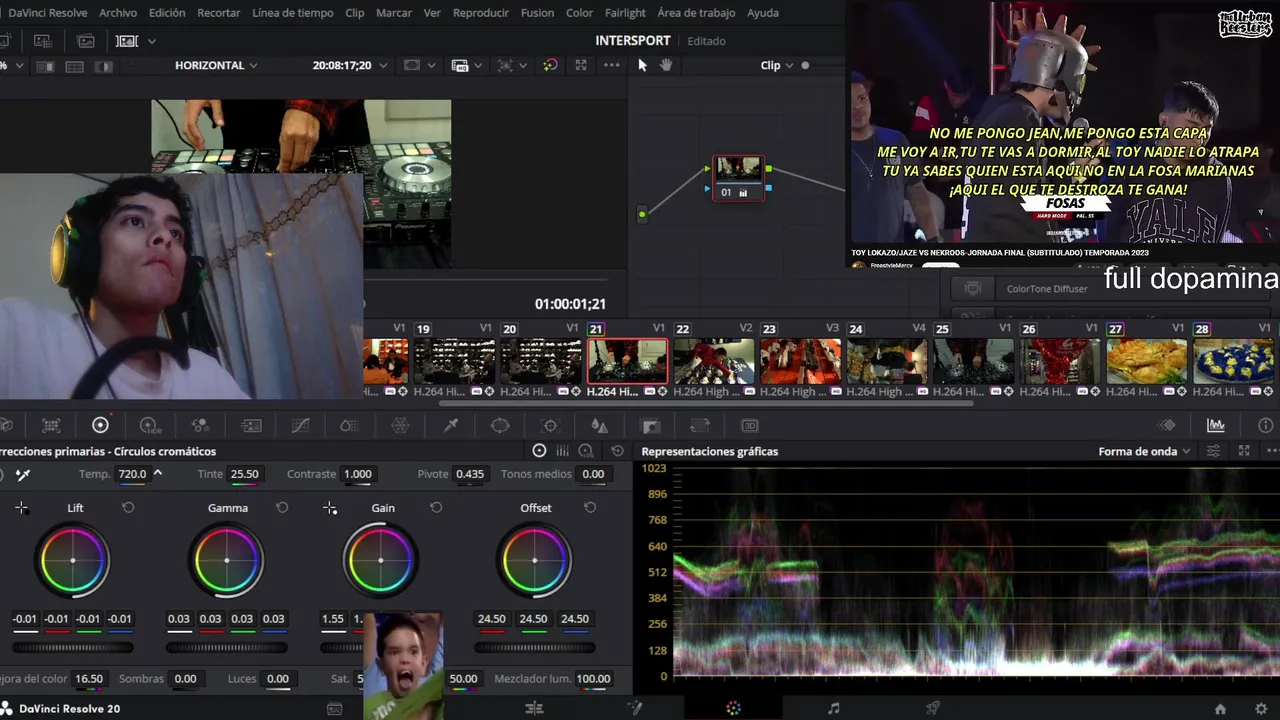Adjust the Lift master wheel slider
This screenshot has width=1280, height=720.
73,647
